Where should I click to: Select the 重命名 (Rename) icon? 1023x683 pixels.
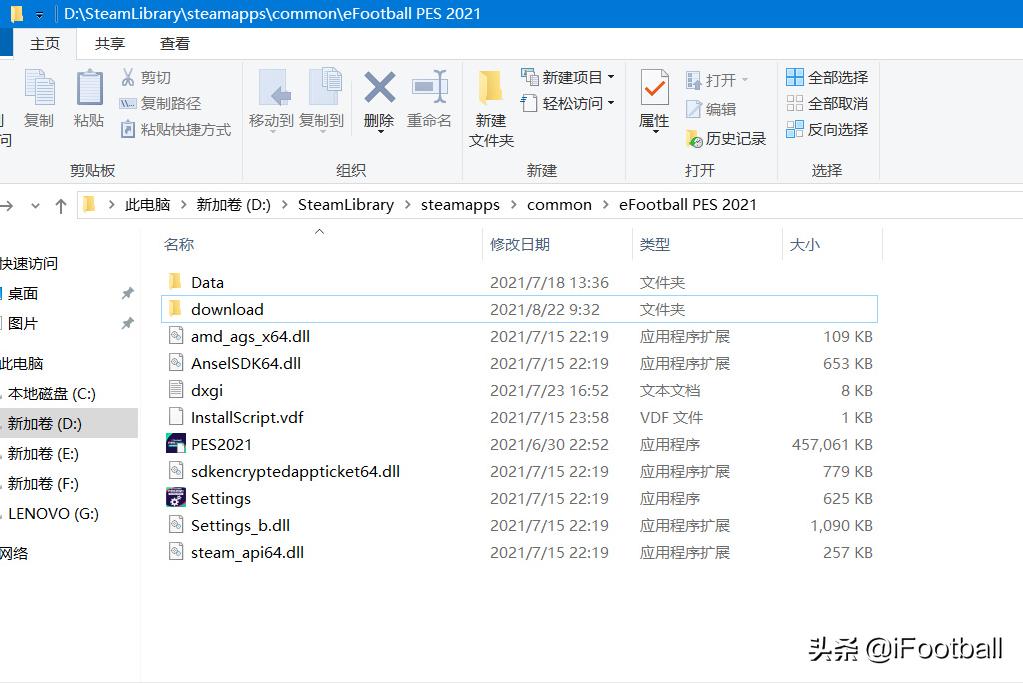429,100
